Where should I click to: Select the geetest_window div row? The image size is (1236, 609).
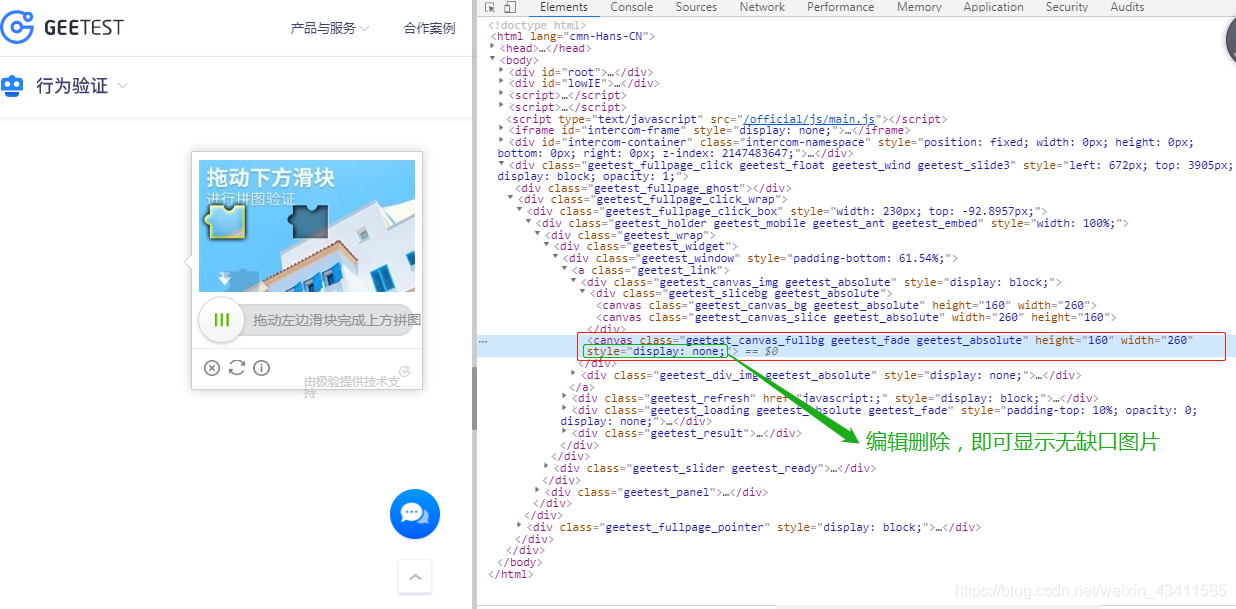[x=761, y=258]
